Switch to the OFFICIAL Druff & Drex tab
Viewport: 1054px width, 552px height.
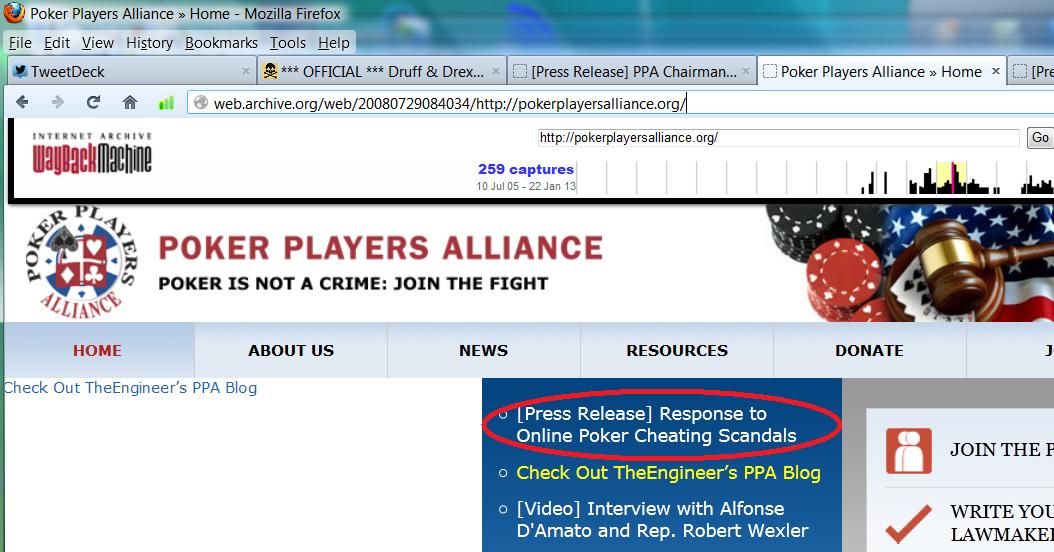point(382,71)
